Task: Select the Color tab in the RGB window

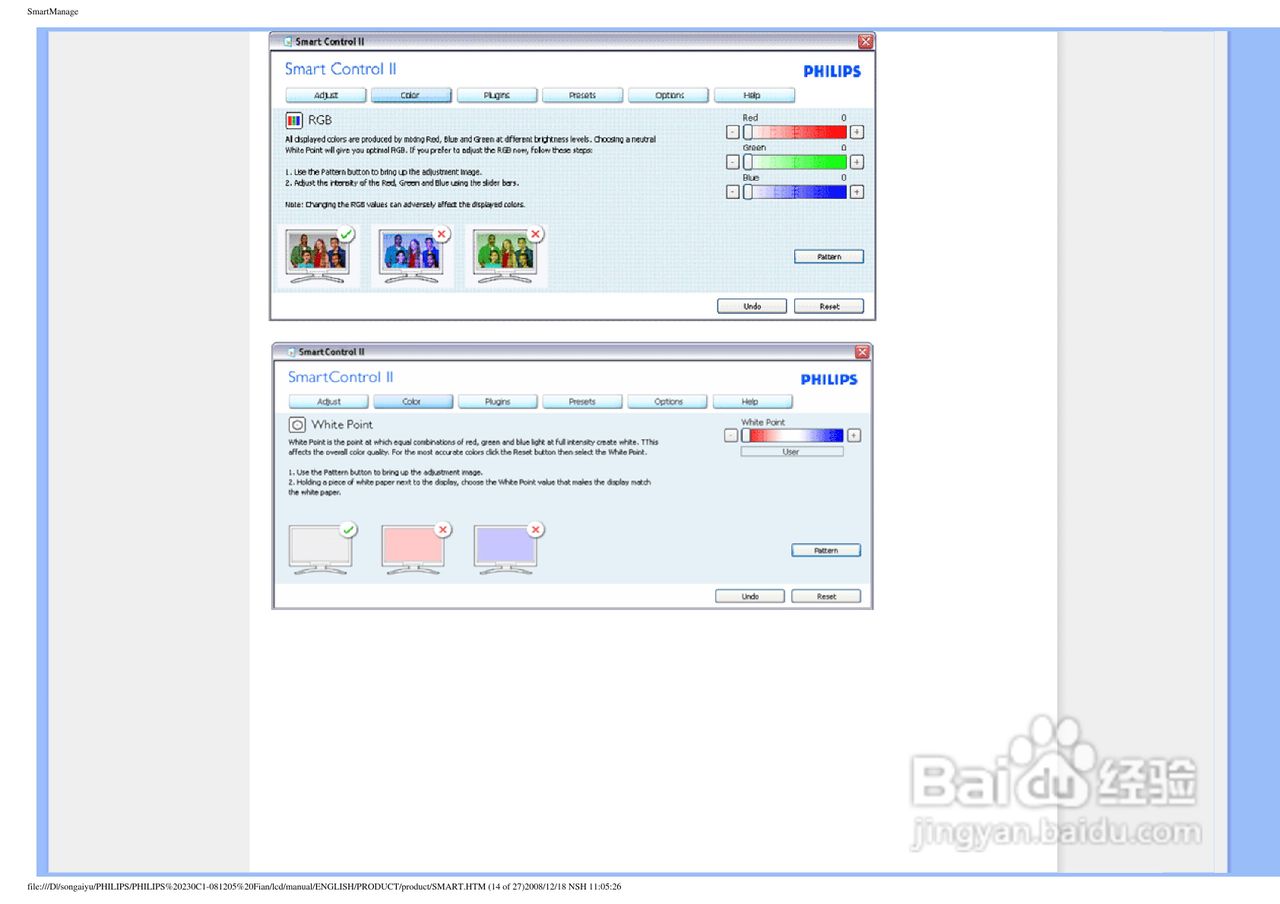Action: 410,95
